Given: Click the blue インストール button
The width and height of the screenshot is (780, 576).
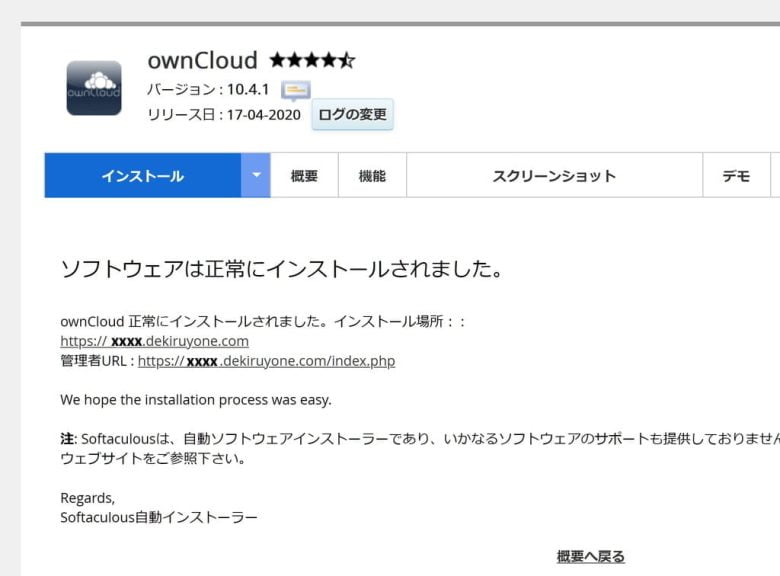Looking at the screenshot, I should tap(143, 176).
